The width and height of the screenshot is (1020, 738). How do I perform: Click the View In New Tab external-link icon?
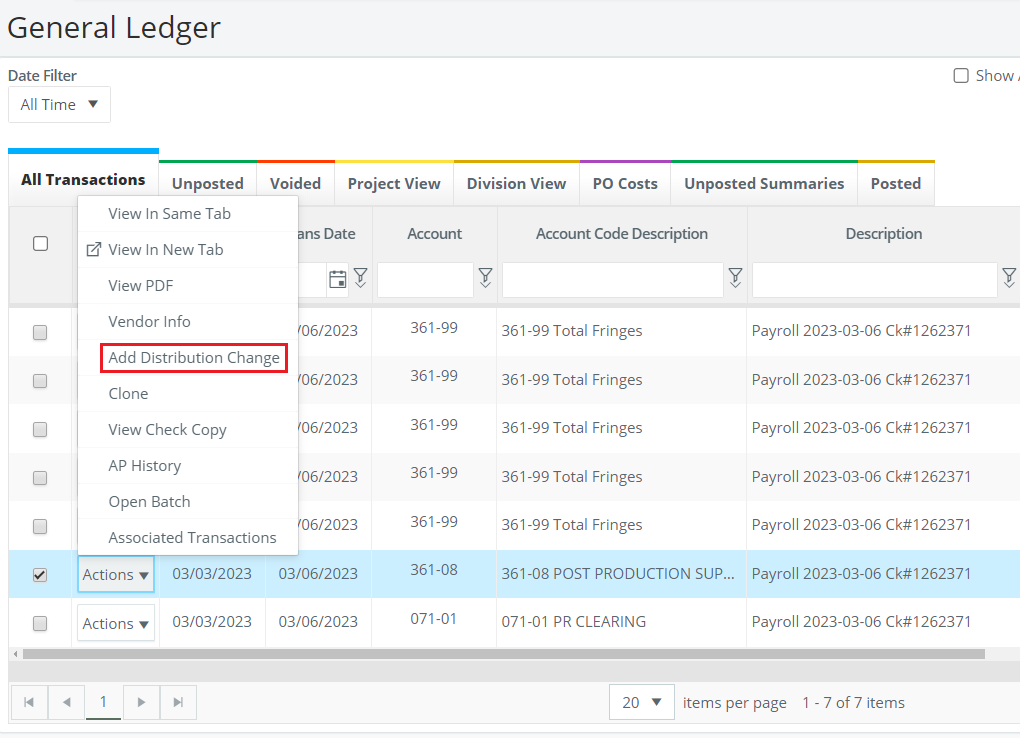pos(94,249)
